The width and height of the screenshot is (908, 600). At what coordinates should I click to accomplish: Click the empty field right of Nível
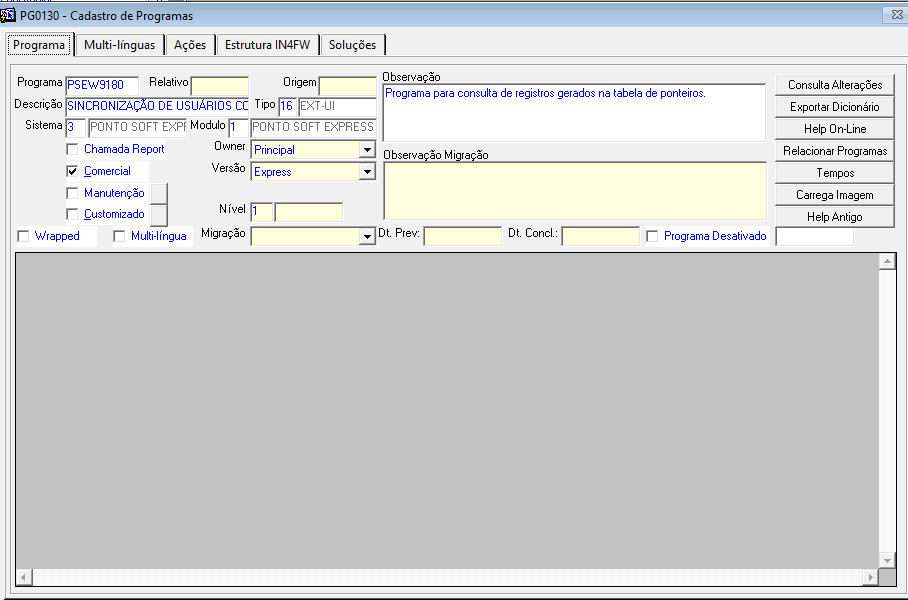(x=309, y=211)
